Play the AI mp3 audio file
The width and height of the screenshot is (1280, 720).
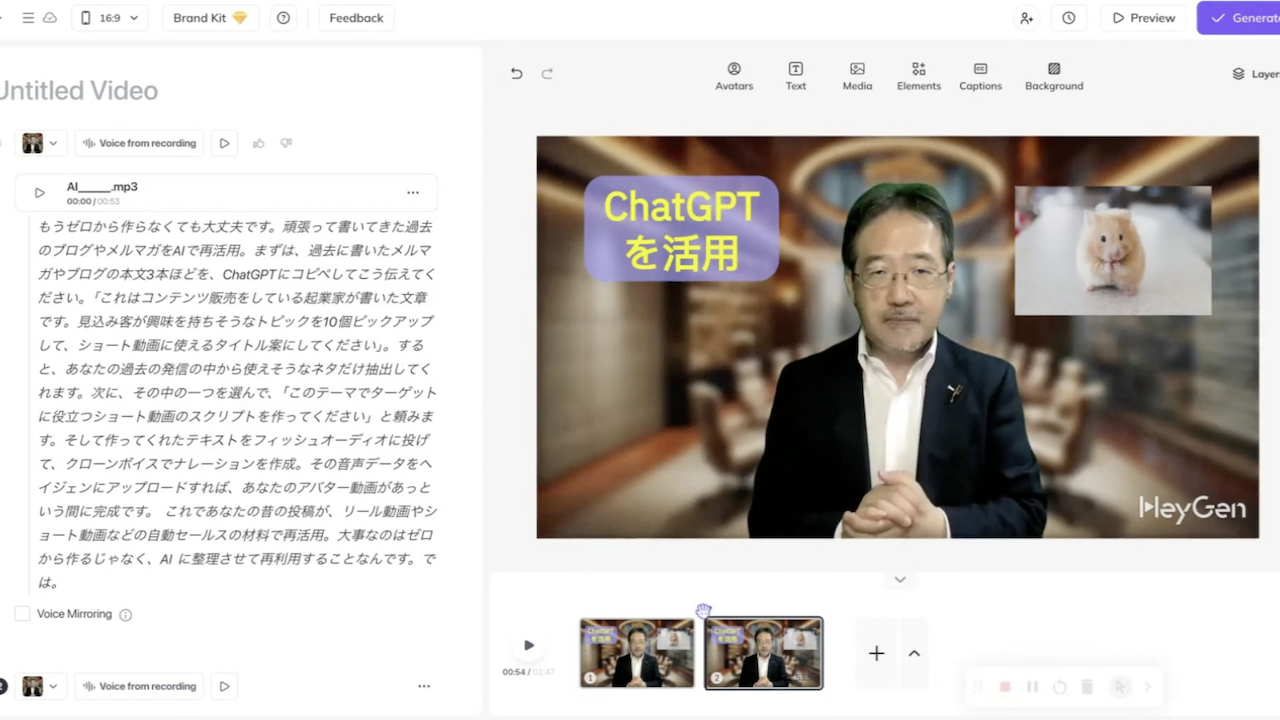(40, 193)
